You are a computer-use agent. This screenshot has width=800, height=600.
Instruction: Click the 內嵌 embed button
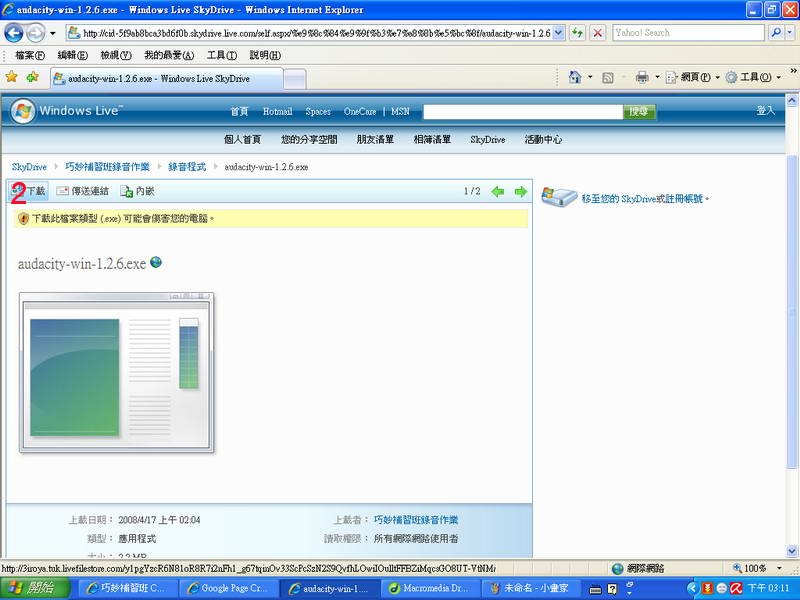[137, 191]
